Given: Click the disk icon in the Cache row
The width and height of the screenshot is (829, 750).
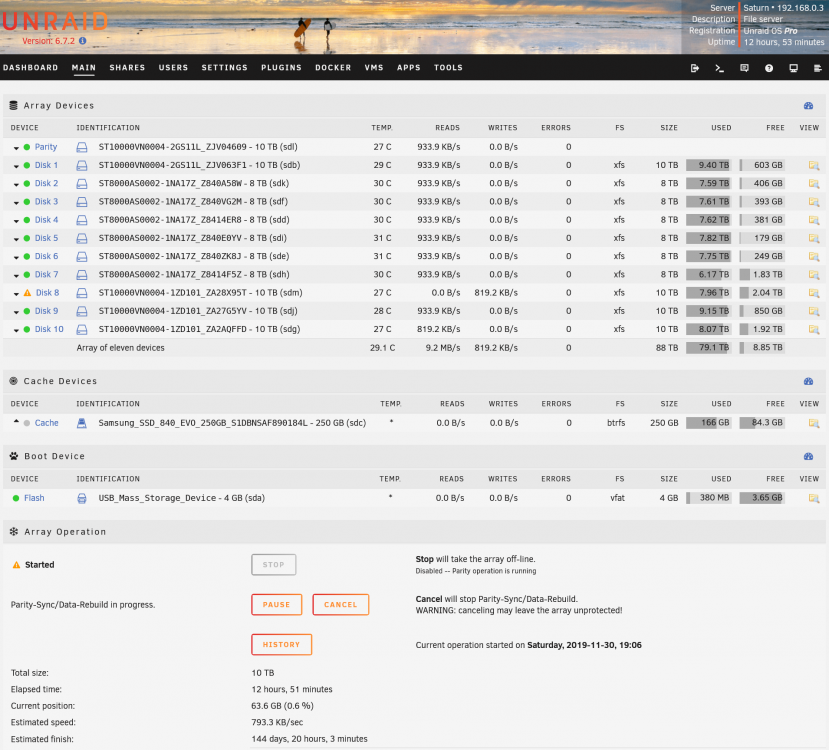Looking at the screenshot, I should point(81,423).
